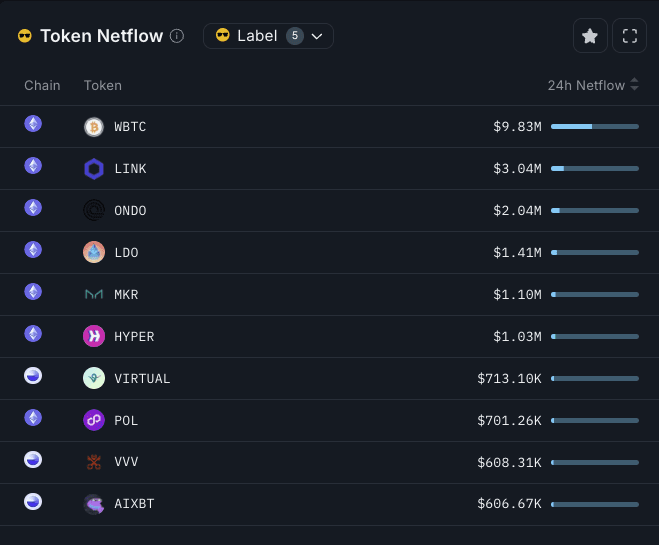Click the Token Netflow info icon
The height and width of the screenshot is (545, 659).
[x=177, y=36]
